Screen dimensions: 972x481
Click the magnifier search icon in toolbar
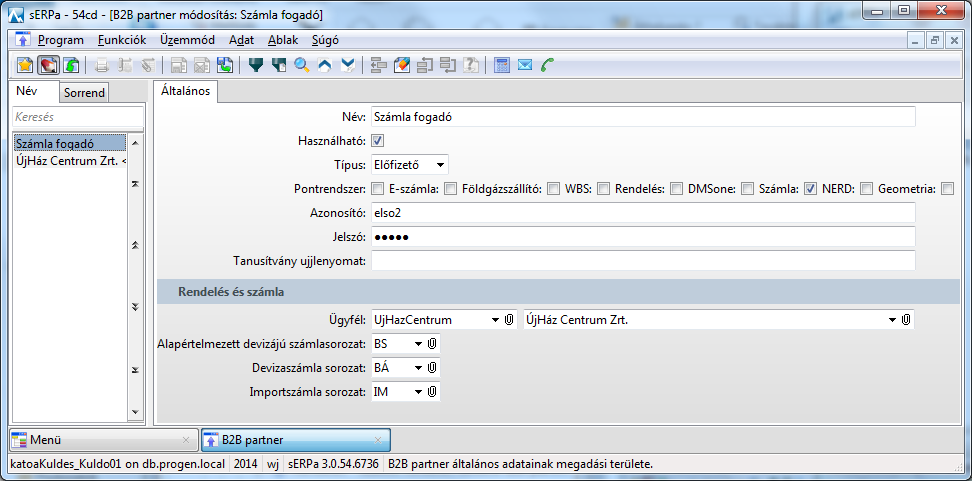(301, 66)
